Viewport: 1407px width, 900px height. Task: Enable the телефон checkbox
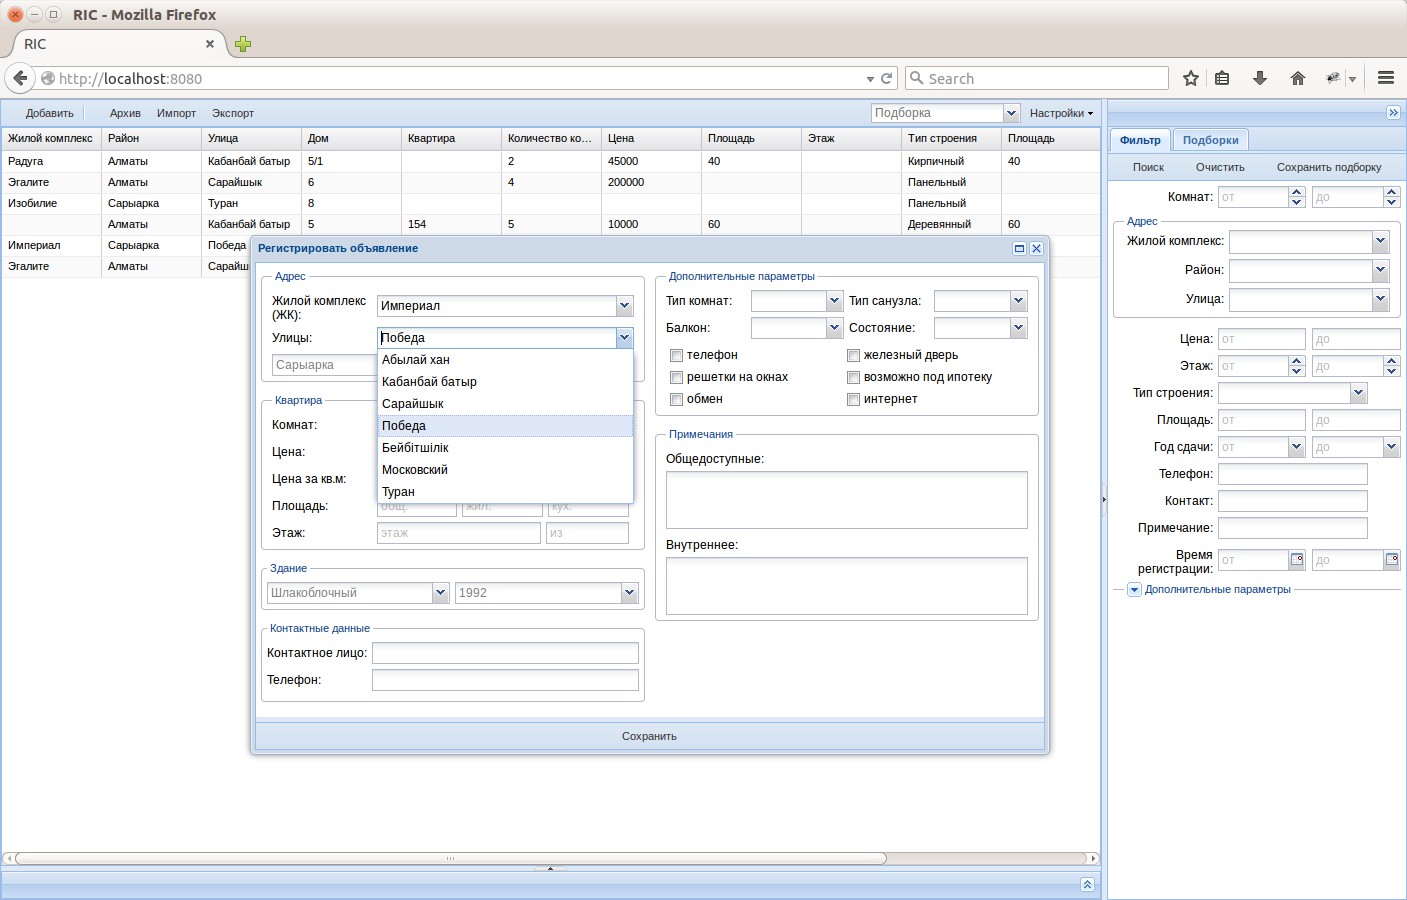pos(677,355)
